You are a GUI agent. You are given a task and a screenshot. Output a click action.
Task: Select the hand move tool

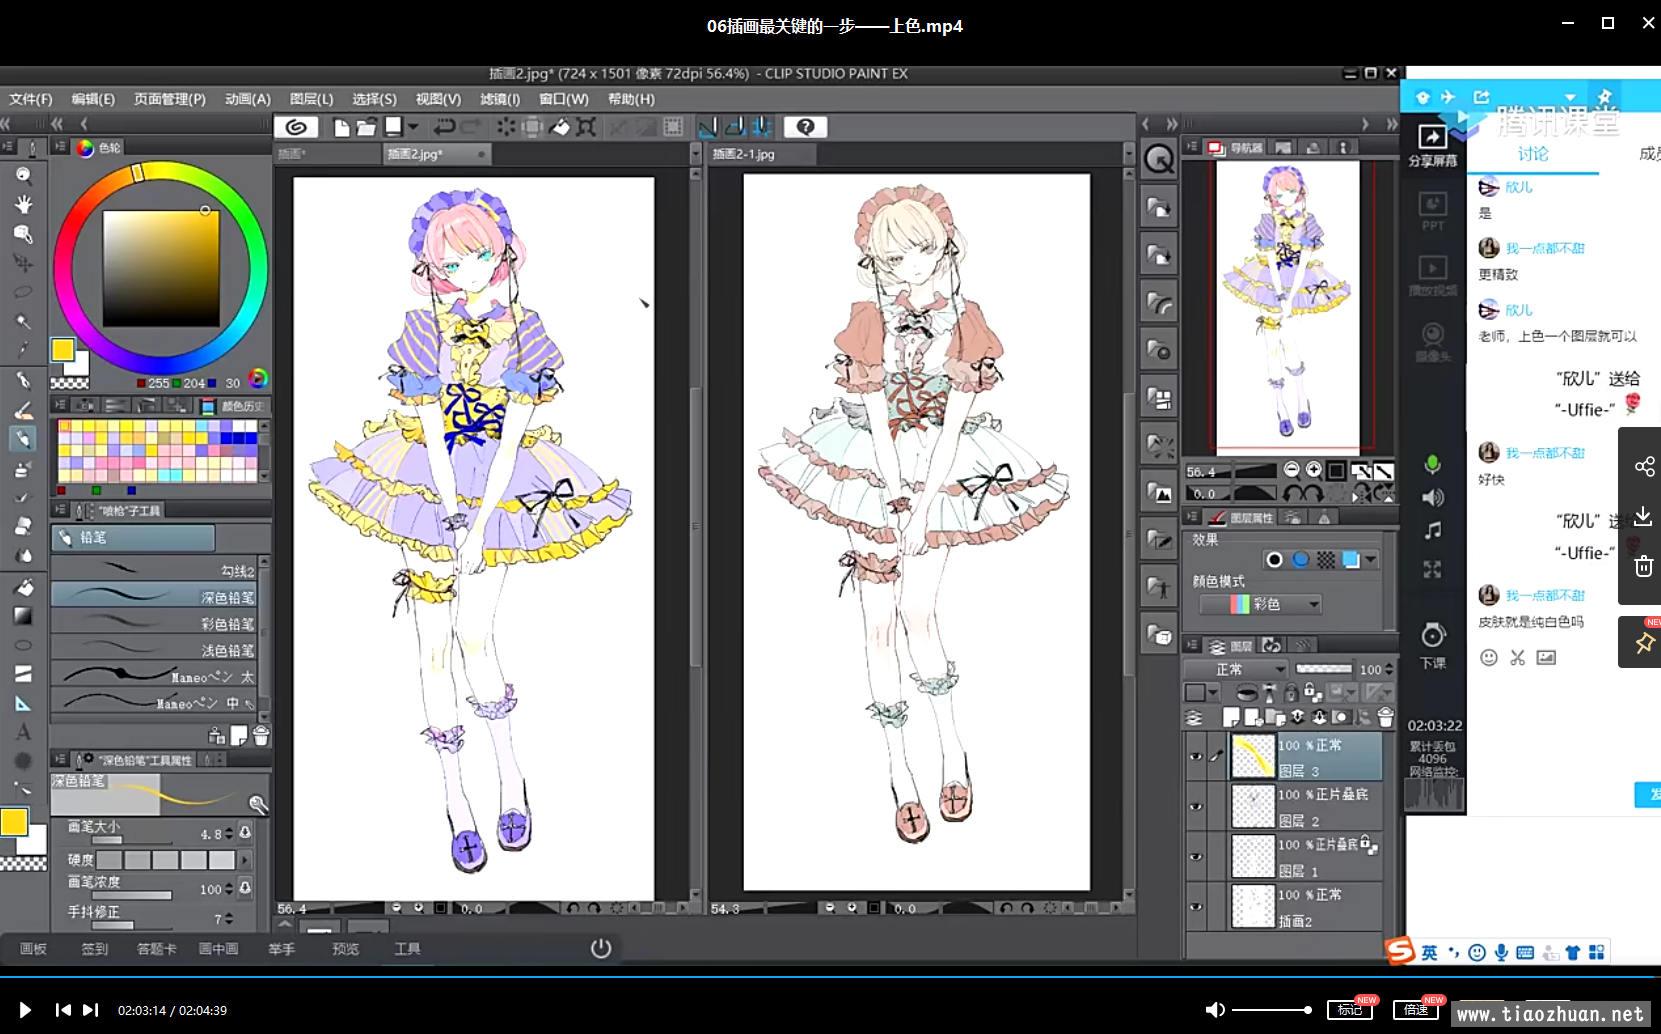[x=22, y=205]
